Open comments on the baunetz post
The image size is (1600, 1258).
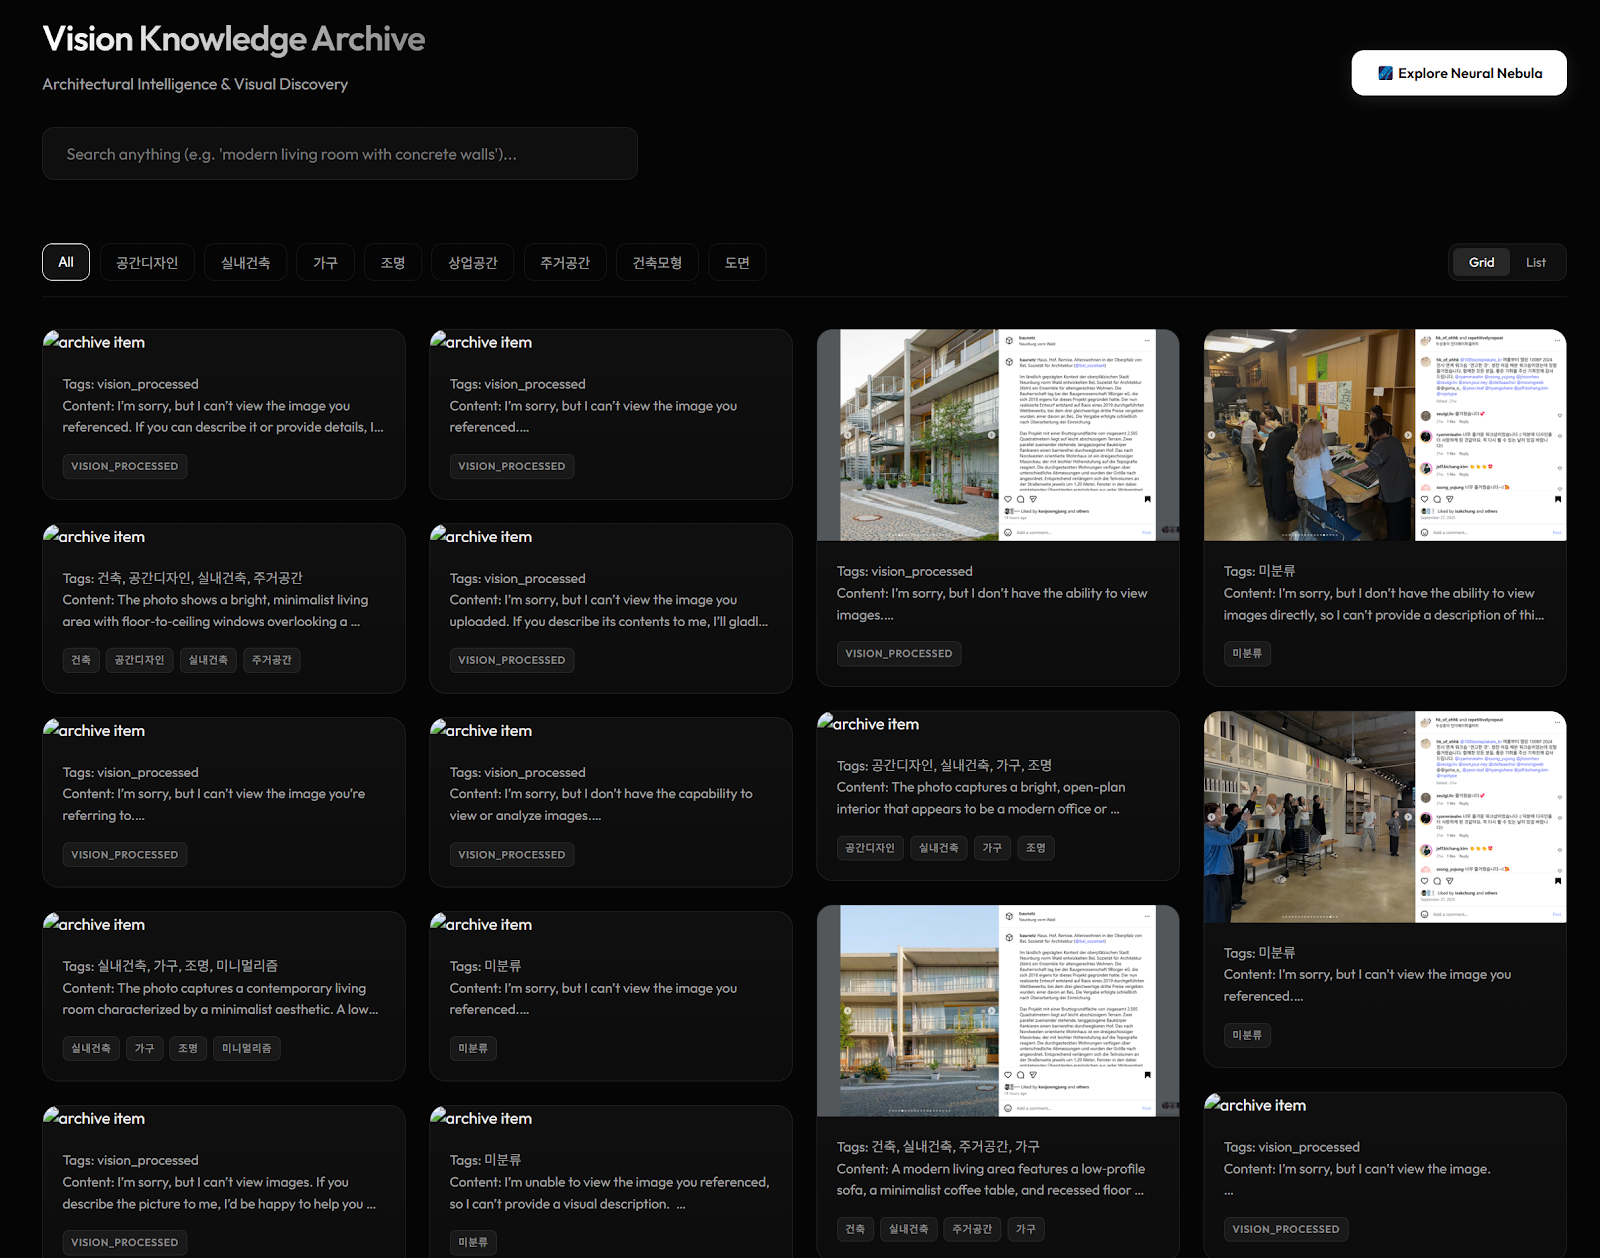1020,499
